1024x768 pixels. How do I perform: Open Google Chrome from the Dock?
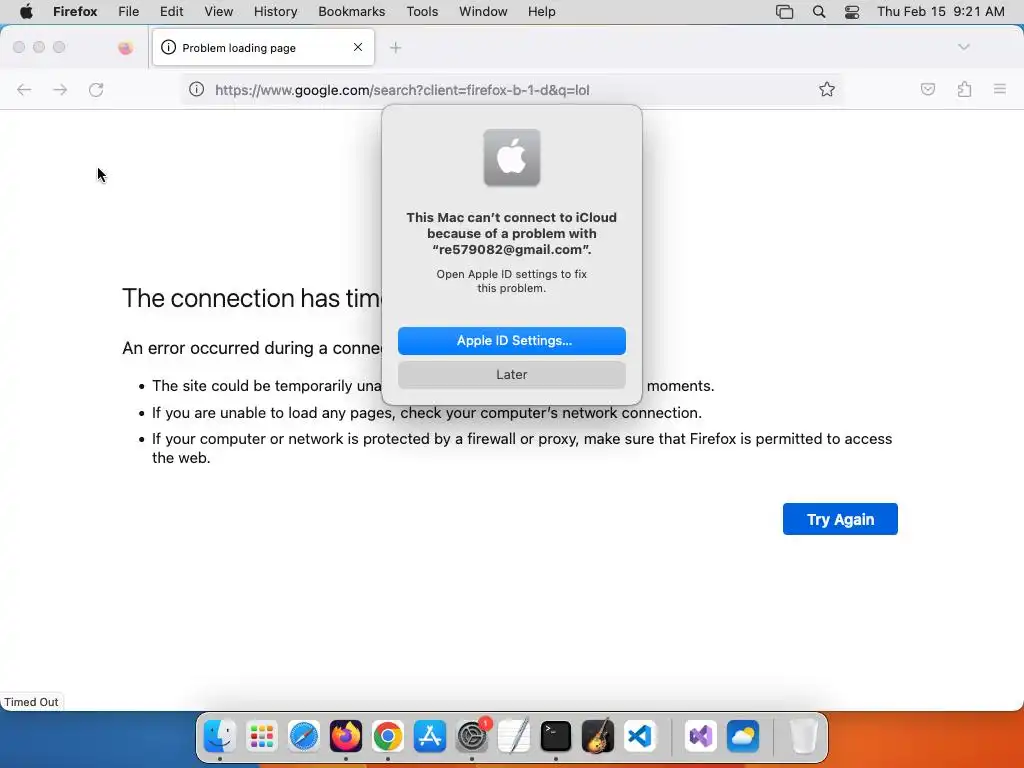click(x=387, y=736)
